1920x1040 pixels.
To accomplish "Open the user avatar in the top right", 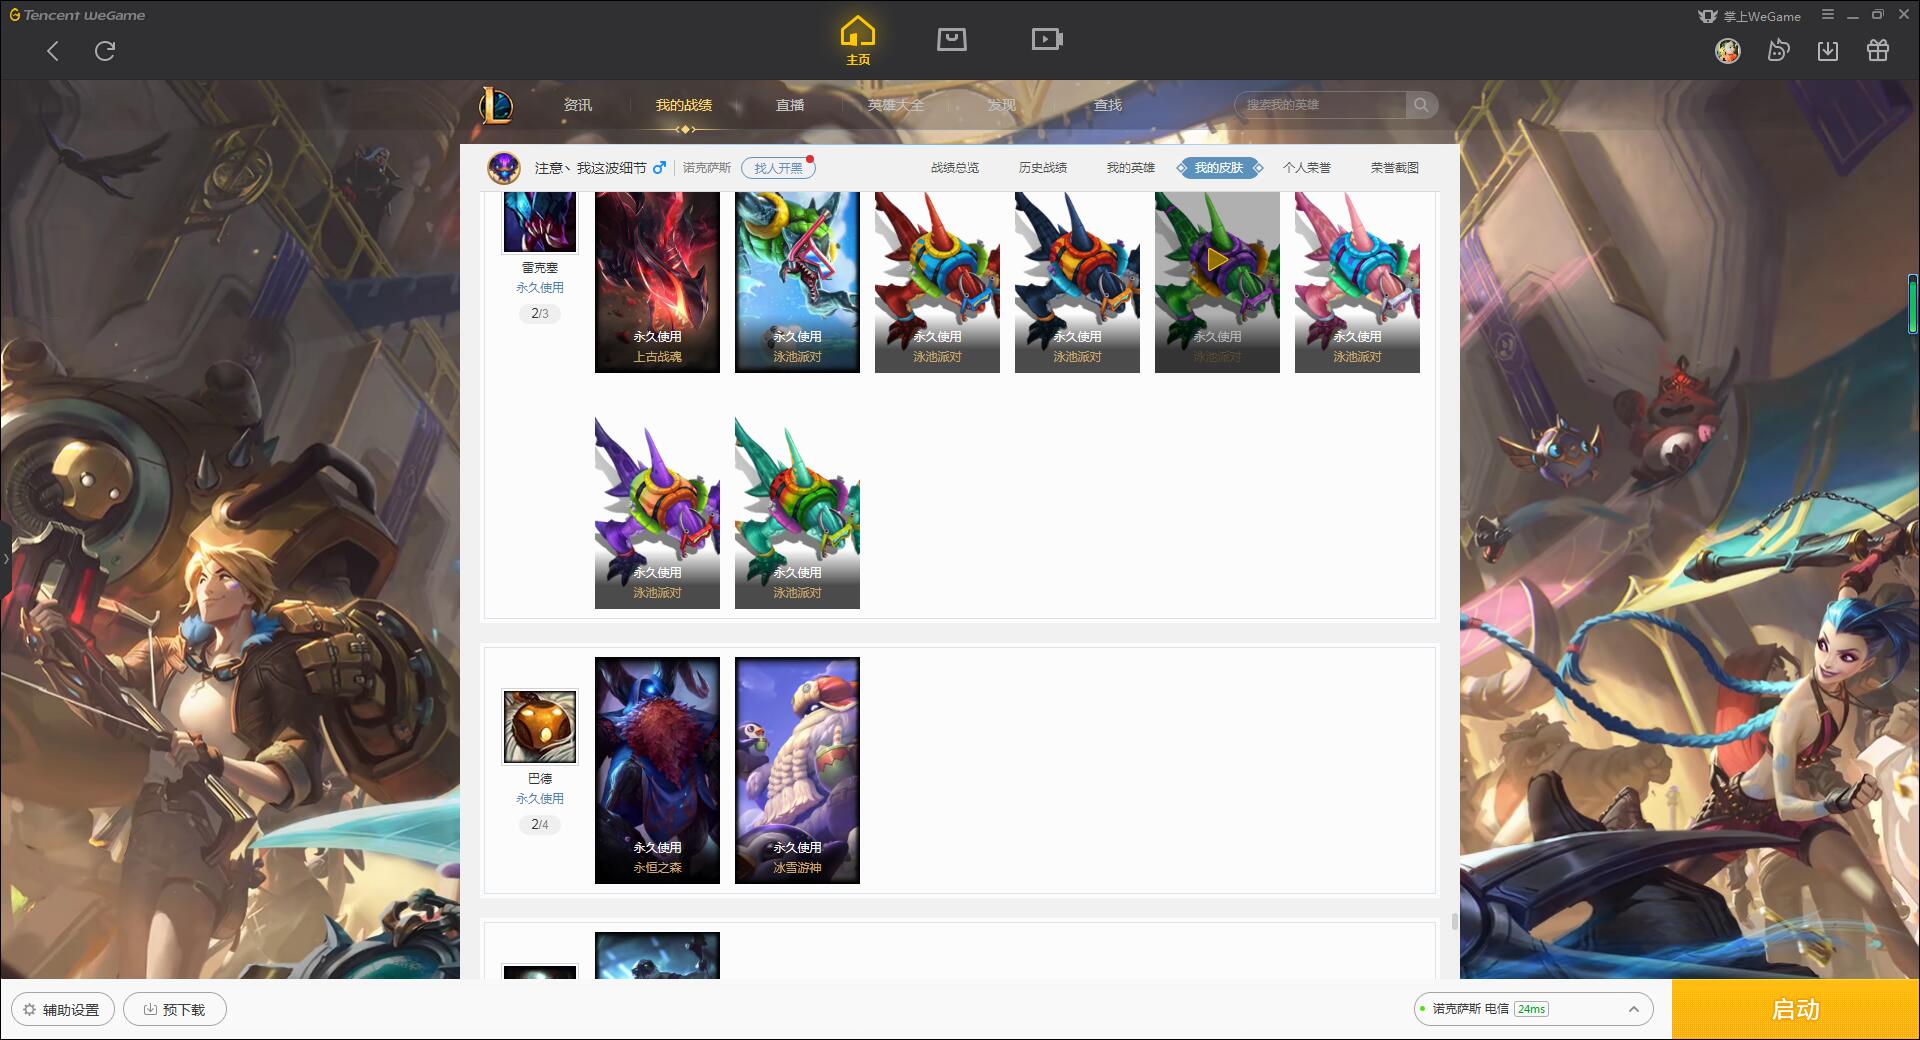I will 1728,50.
